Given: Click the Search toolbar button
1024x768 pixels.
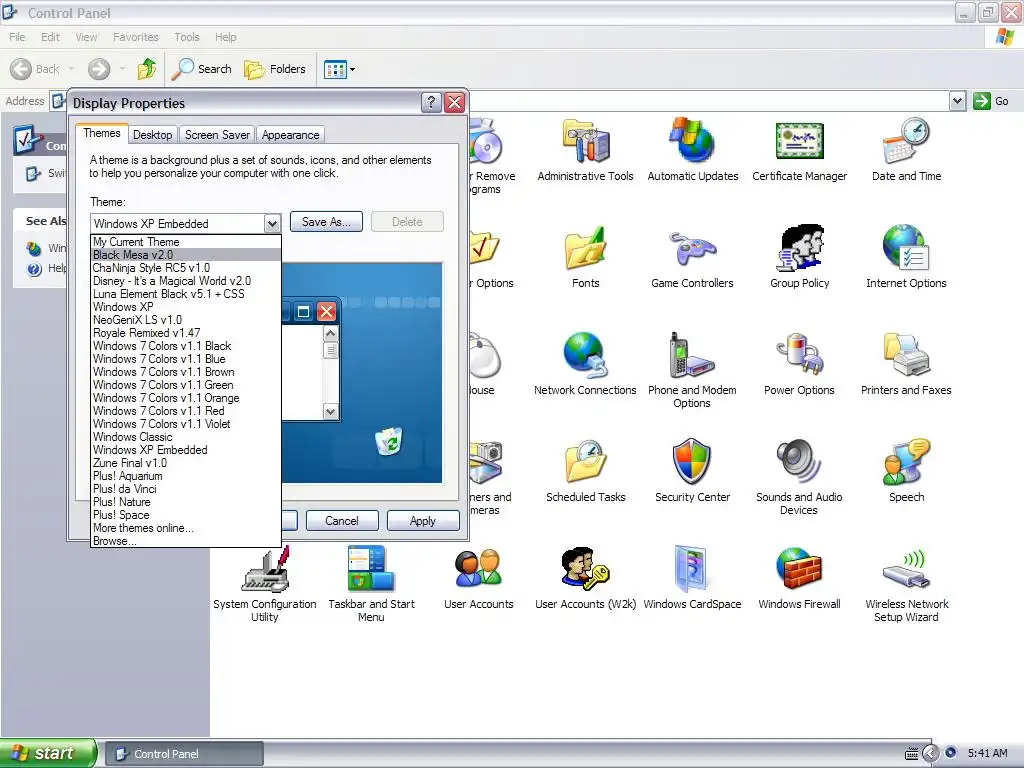Looking at the screenshot, I should point(201,69).
